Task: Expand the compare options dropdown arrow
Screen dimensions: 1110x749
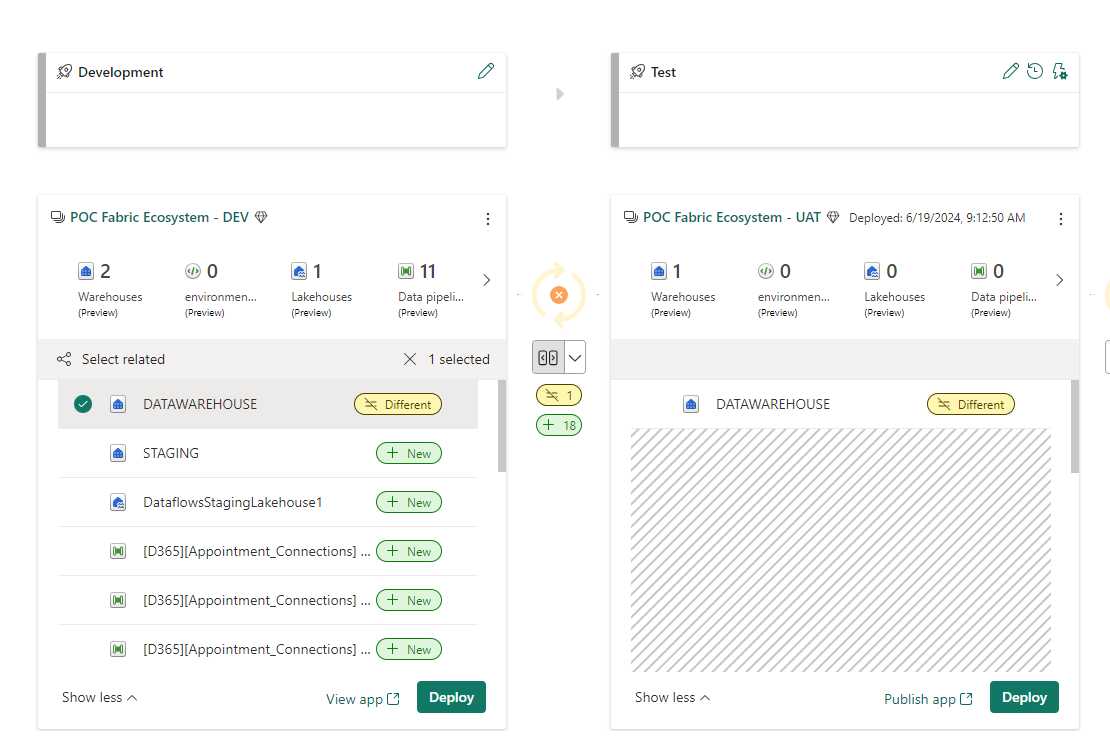Action: tap(576, 358)
